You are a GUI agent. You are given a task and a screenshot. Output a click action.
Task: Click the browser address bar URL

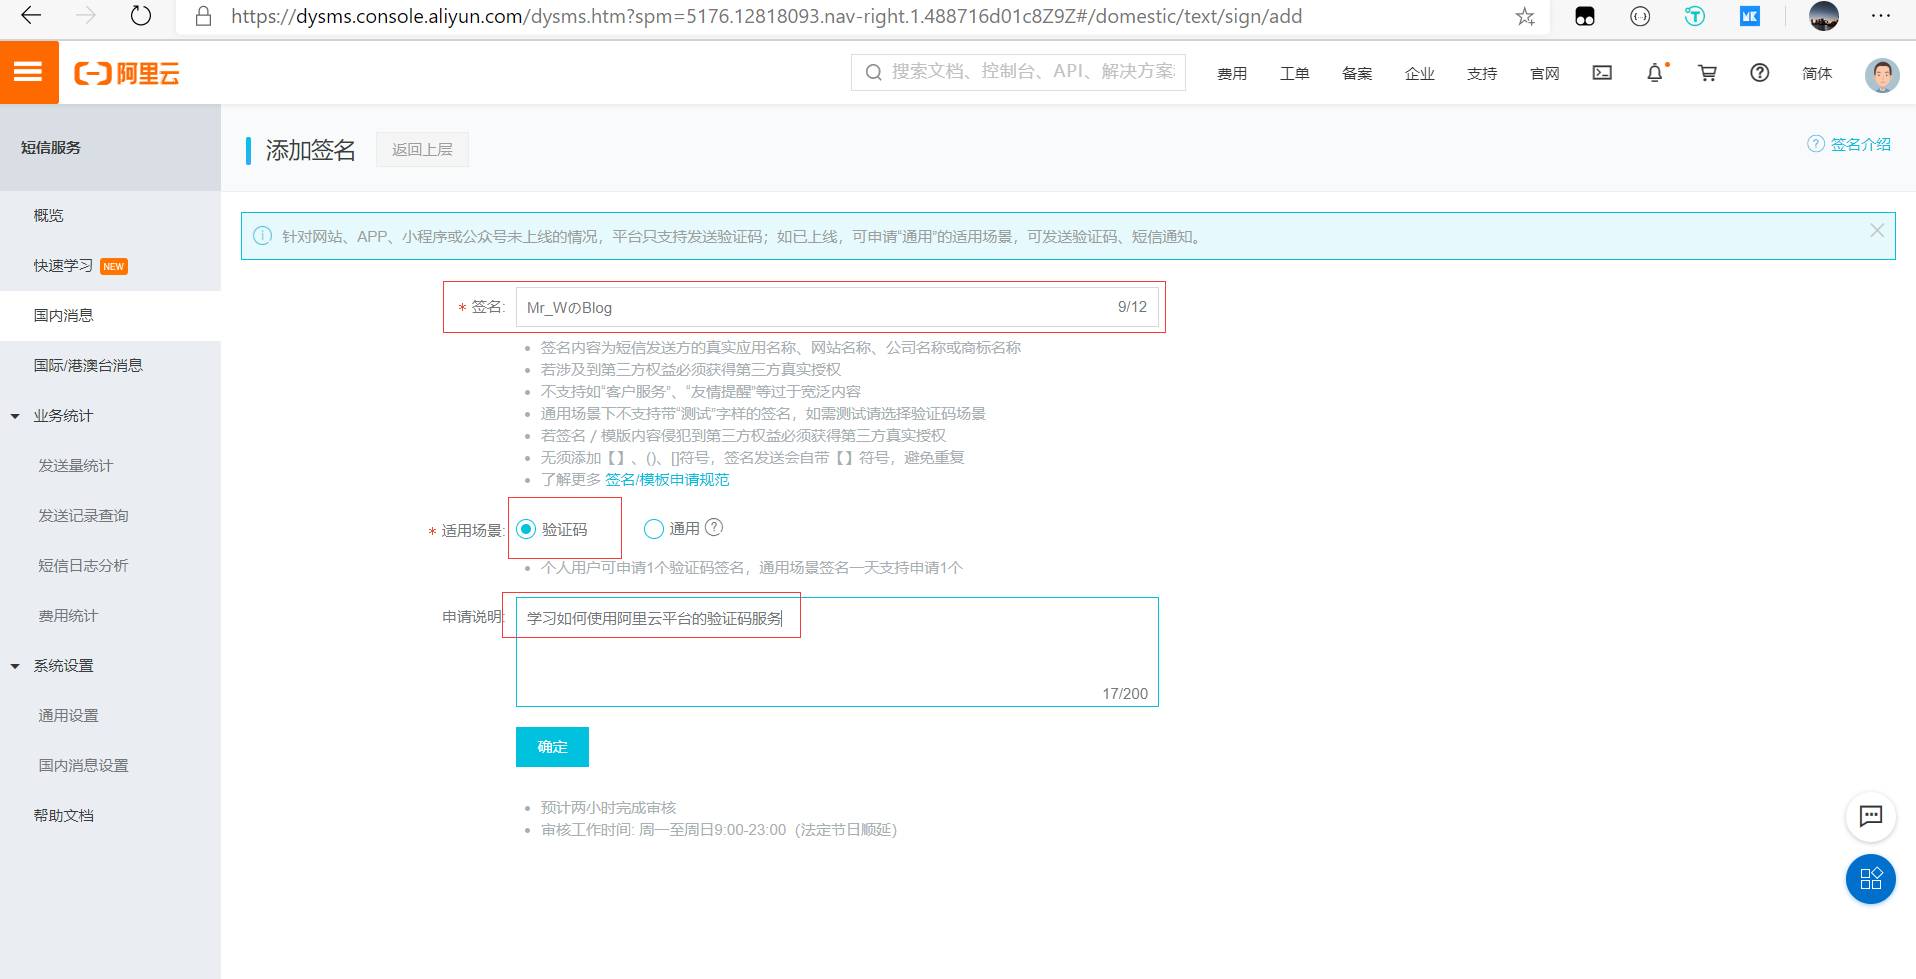point(766,16)
